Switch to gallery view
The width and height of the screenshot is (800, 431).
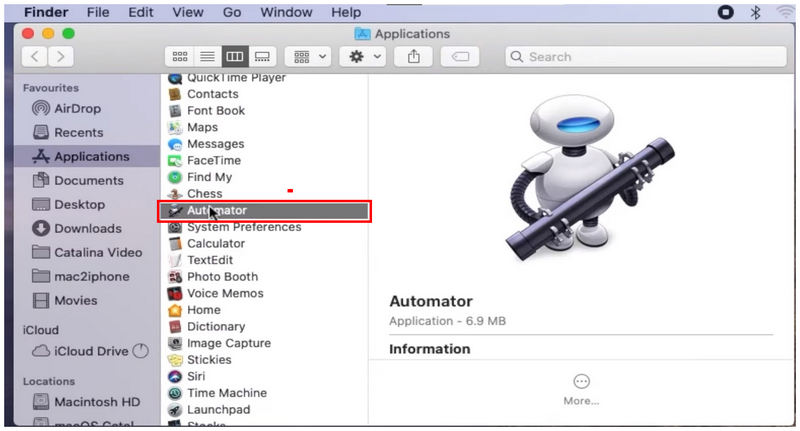[262, 56]
